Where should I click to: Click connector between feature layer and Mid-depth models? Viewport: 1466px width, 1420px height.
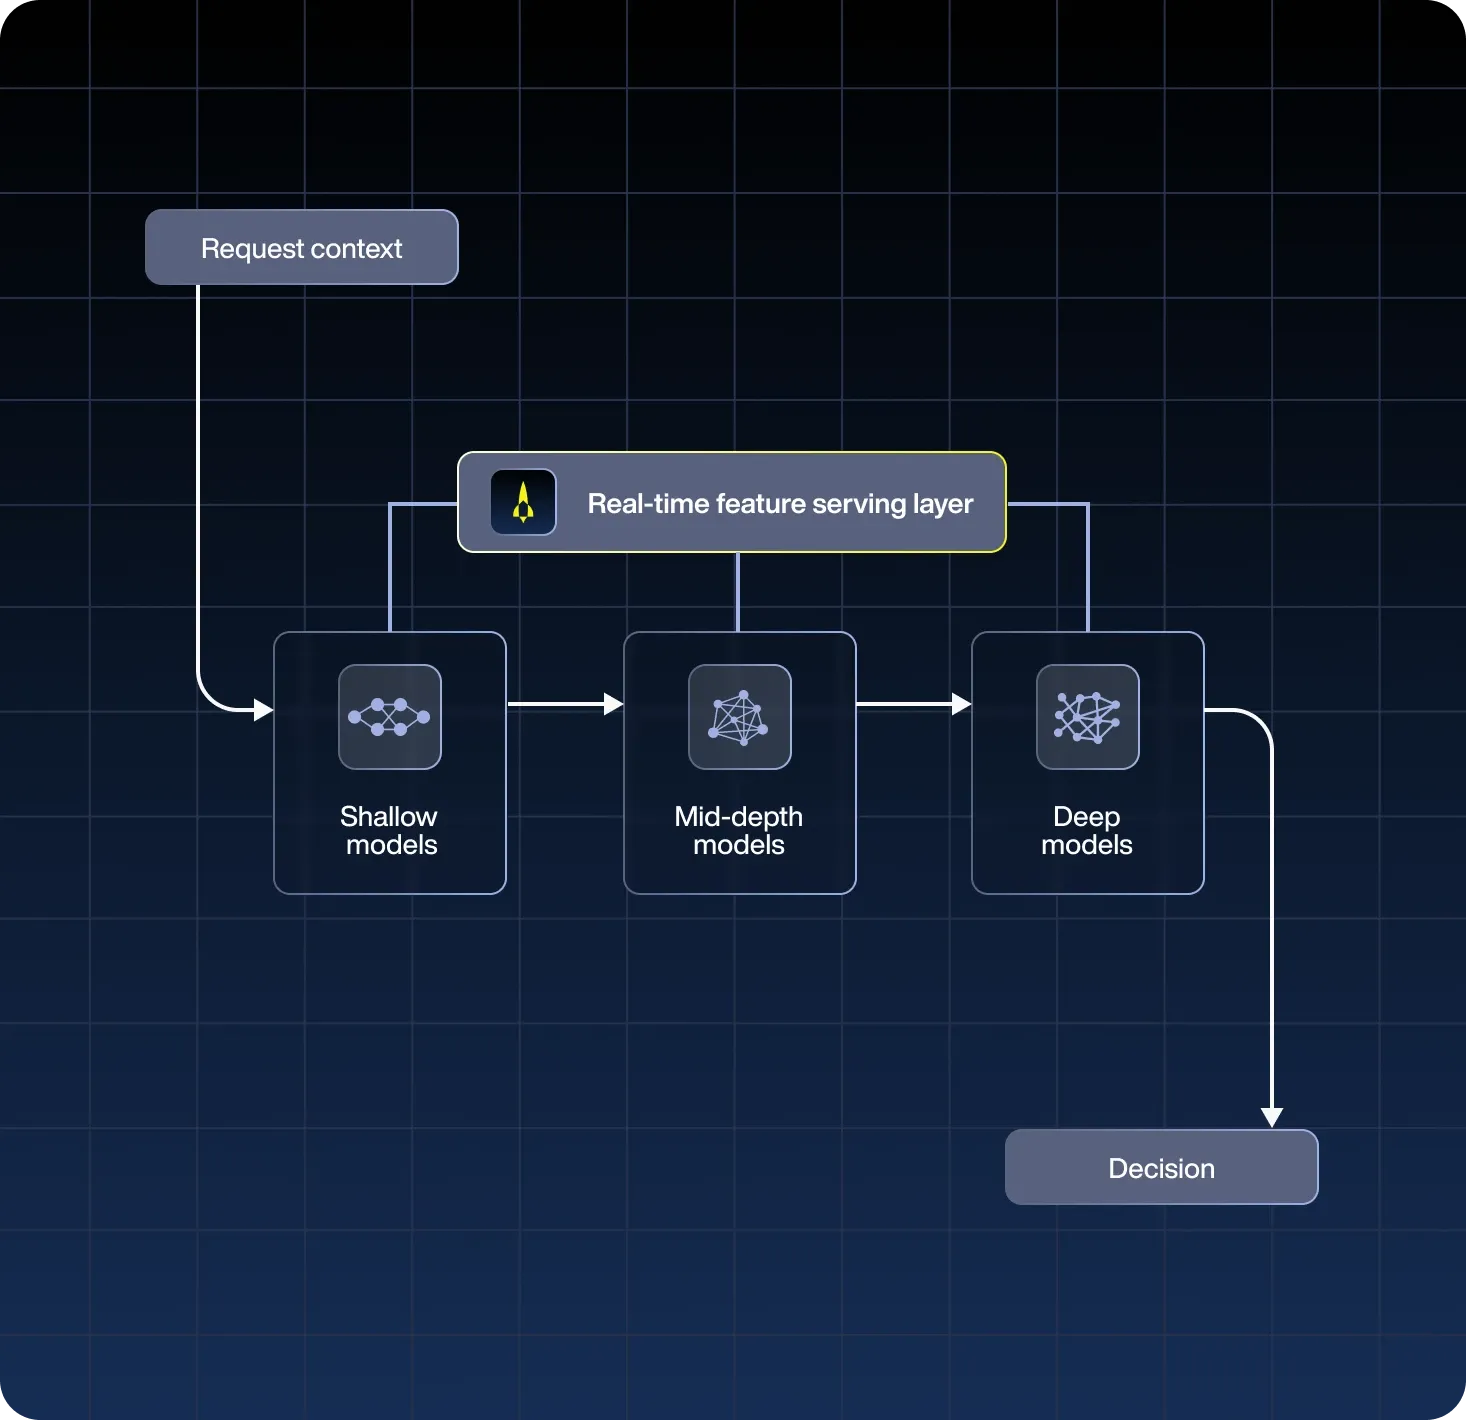tap(738, 591)
